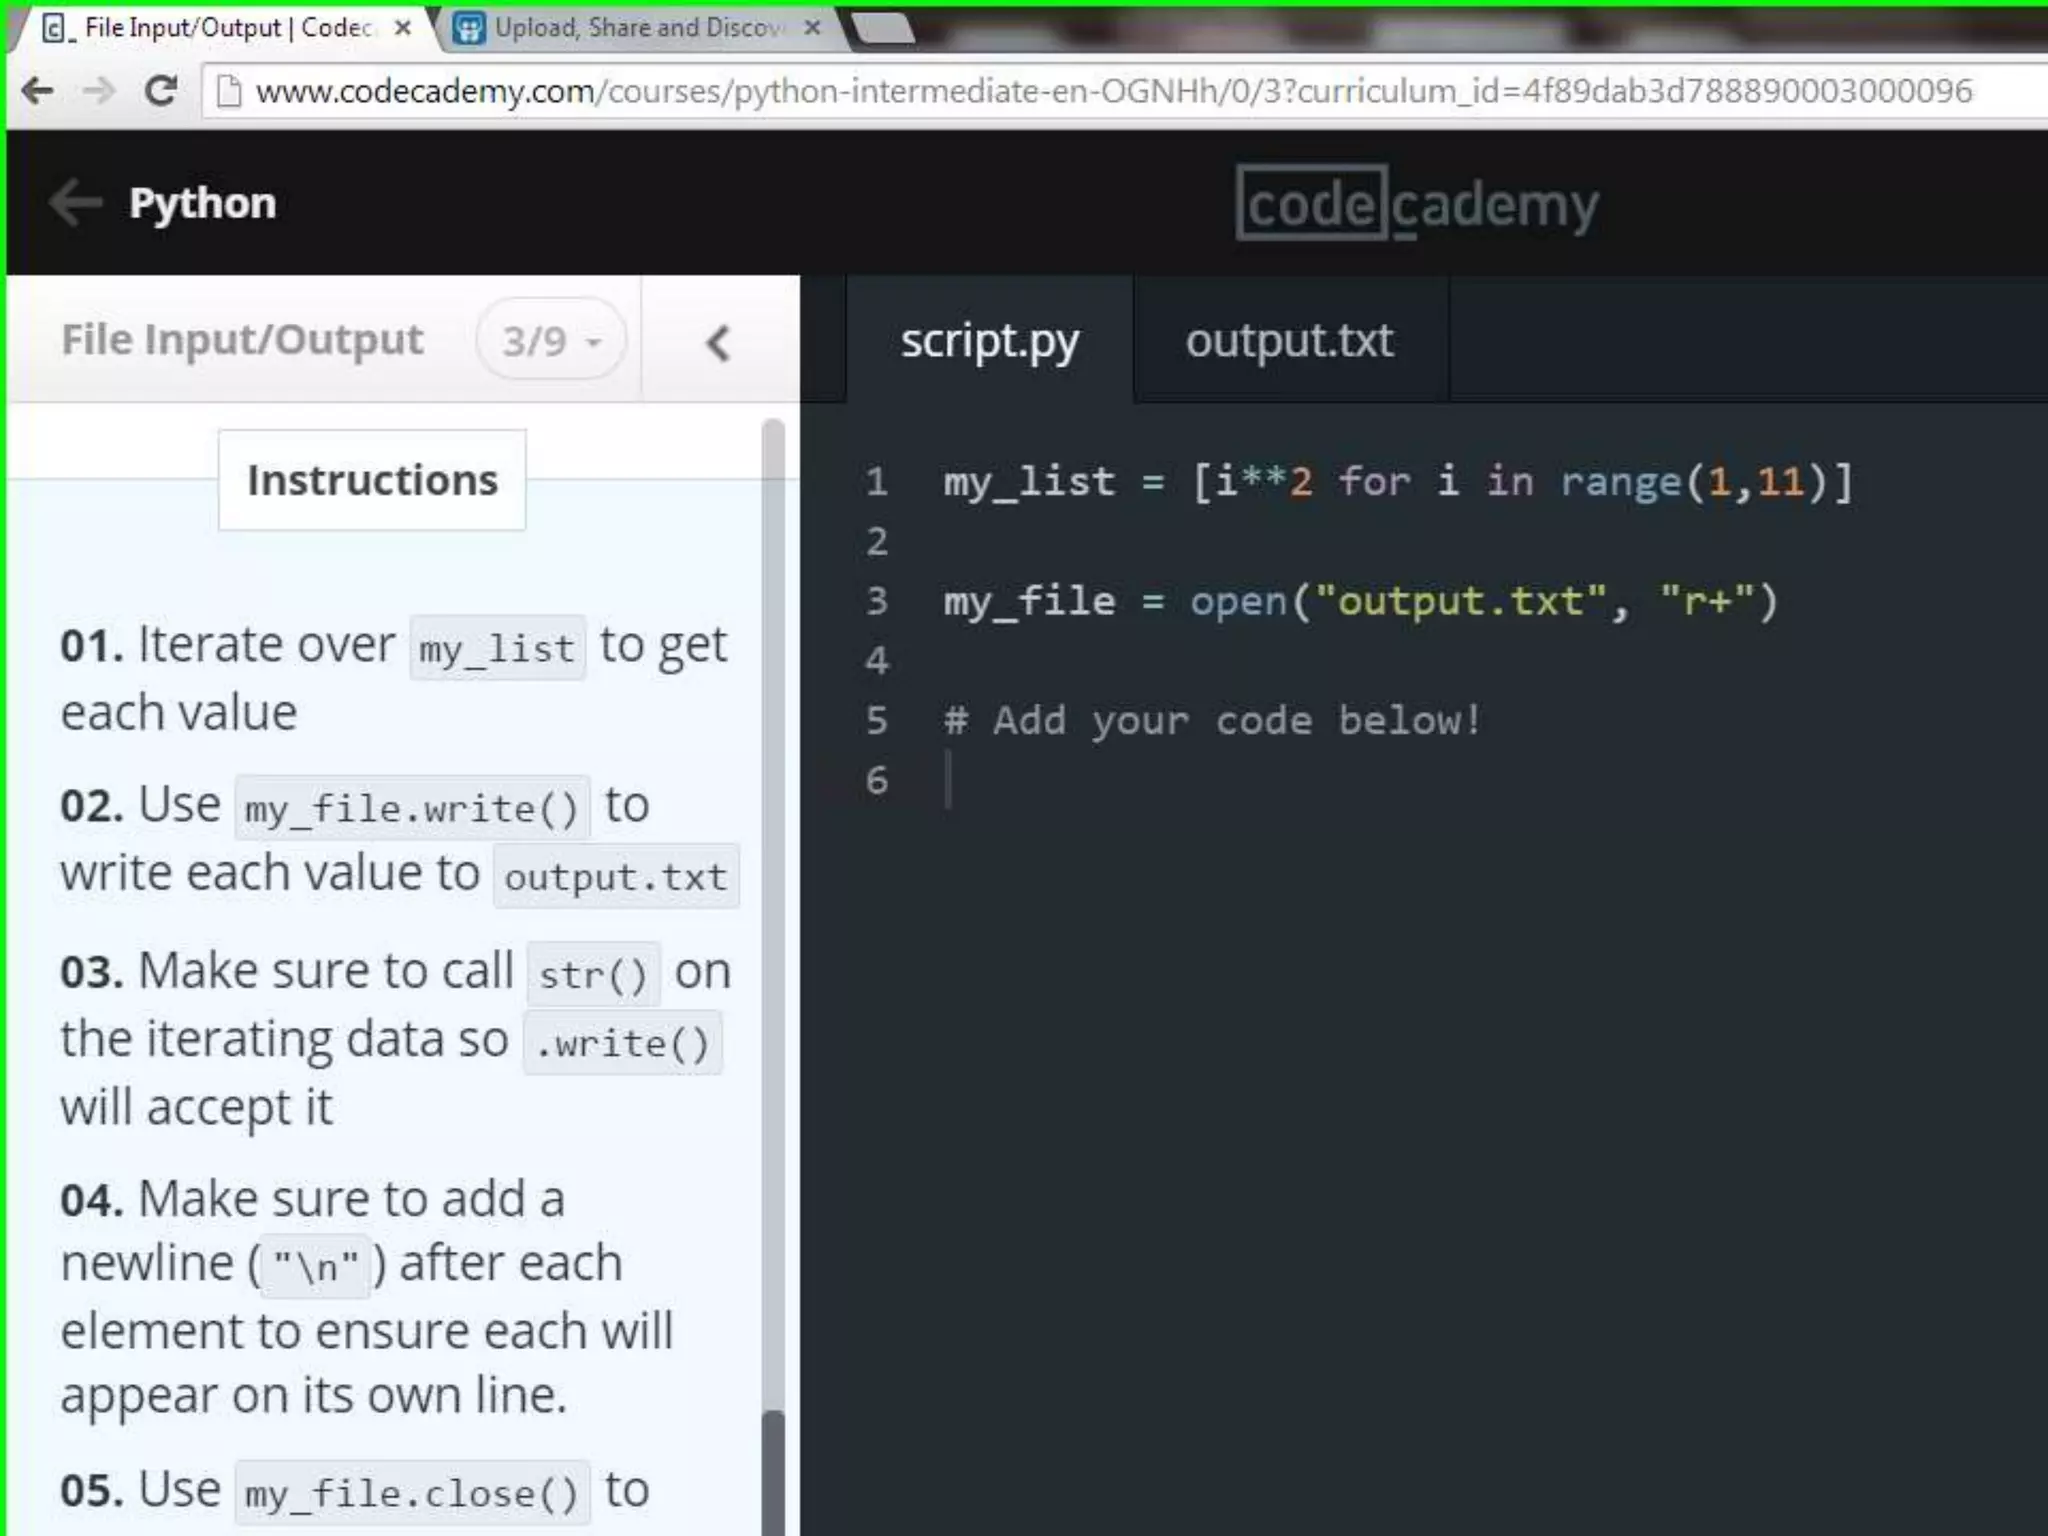Close the File Input/Output browser tab
This screenshot has width=2048, height=1536.
tap(402, 28)
